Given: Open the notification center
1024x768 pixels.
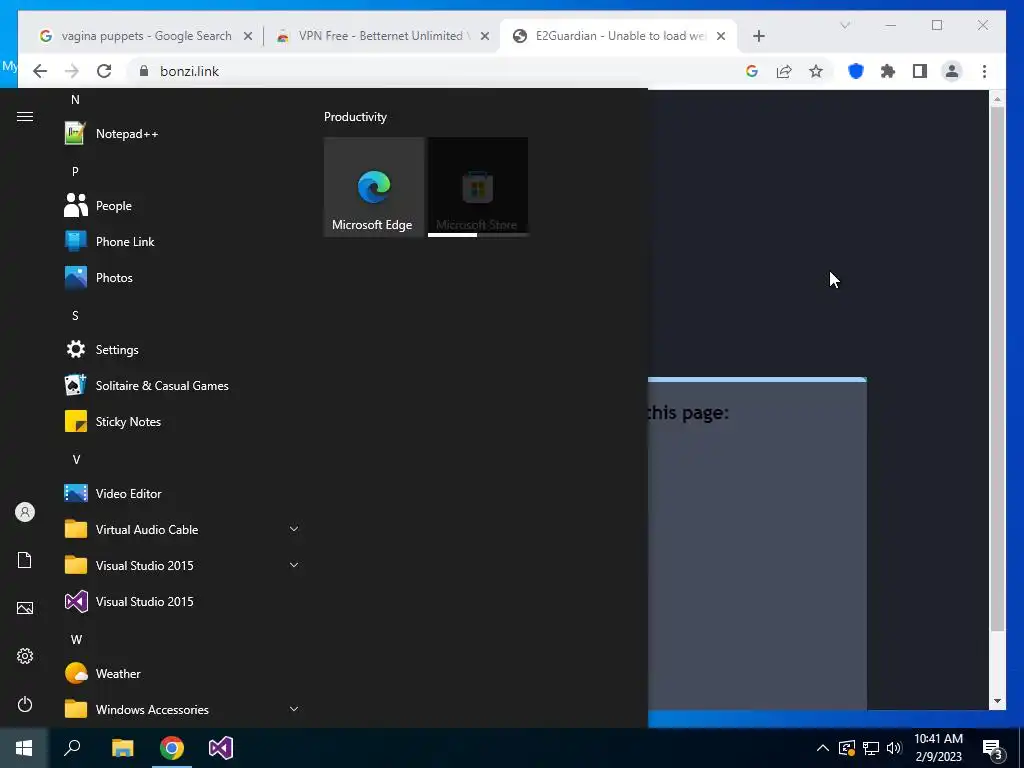Looking at the screenshot, I should tap(993, 749).
